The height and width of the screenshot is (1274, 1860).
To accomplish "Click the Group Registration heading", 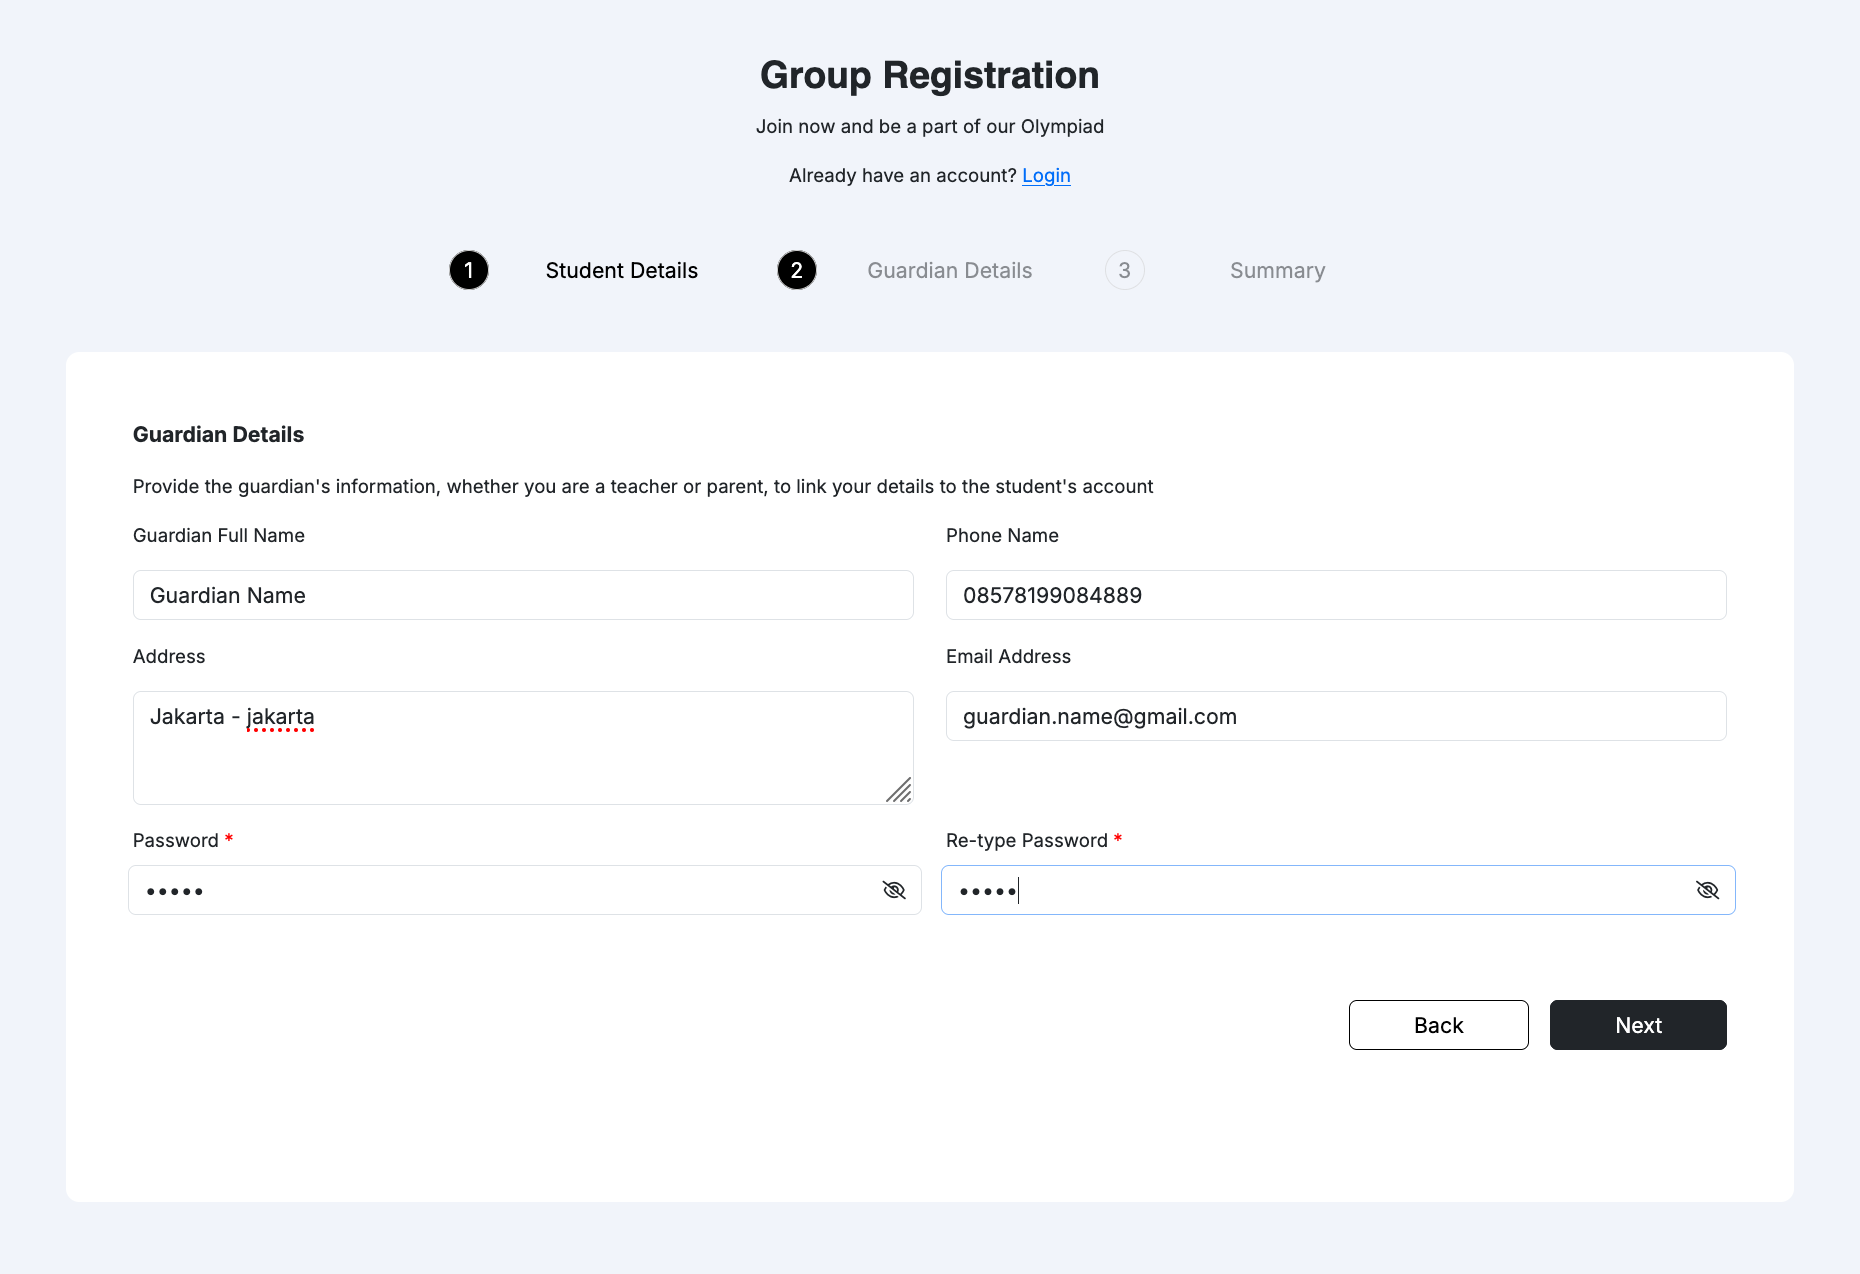I will tap(929, 76).
